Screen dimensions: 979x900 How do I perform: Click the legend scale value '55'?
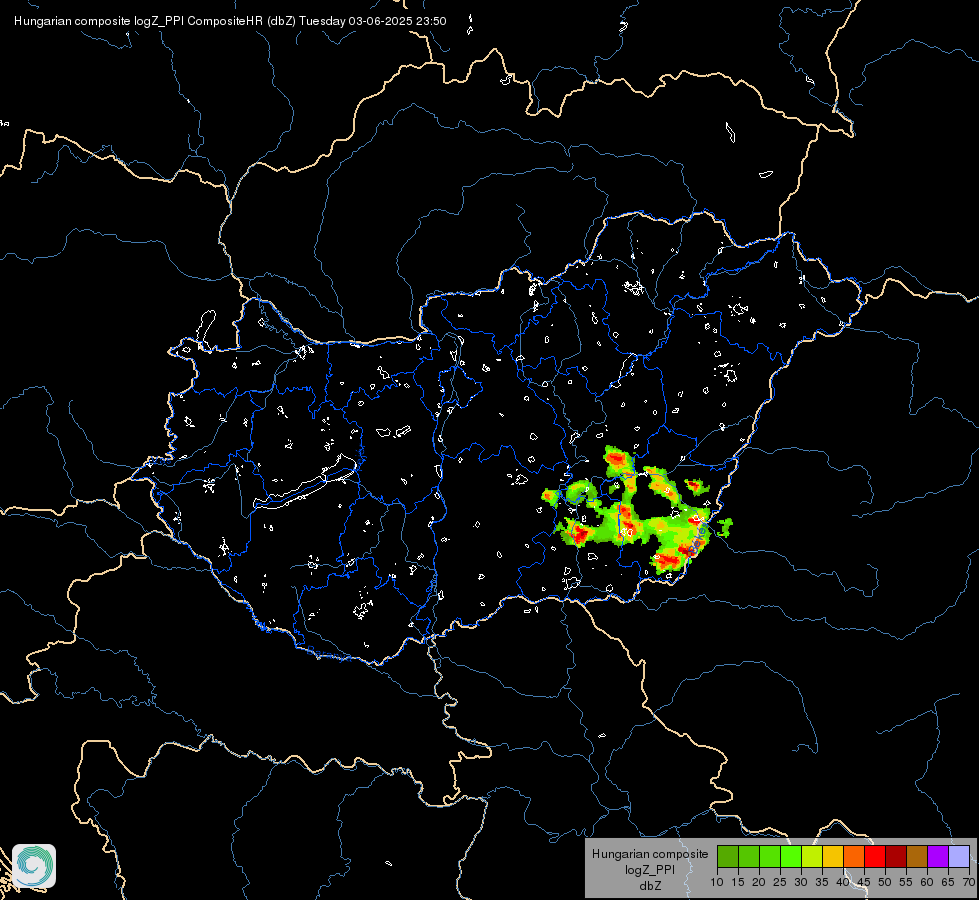click(906, 883)
